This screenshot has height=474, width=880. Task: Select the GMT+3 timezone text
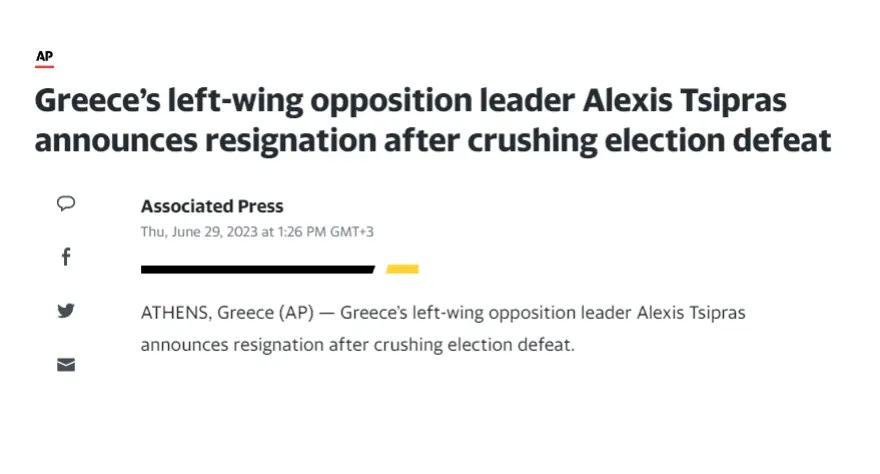(x=351, y=232)
